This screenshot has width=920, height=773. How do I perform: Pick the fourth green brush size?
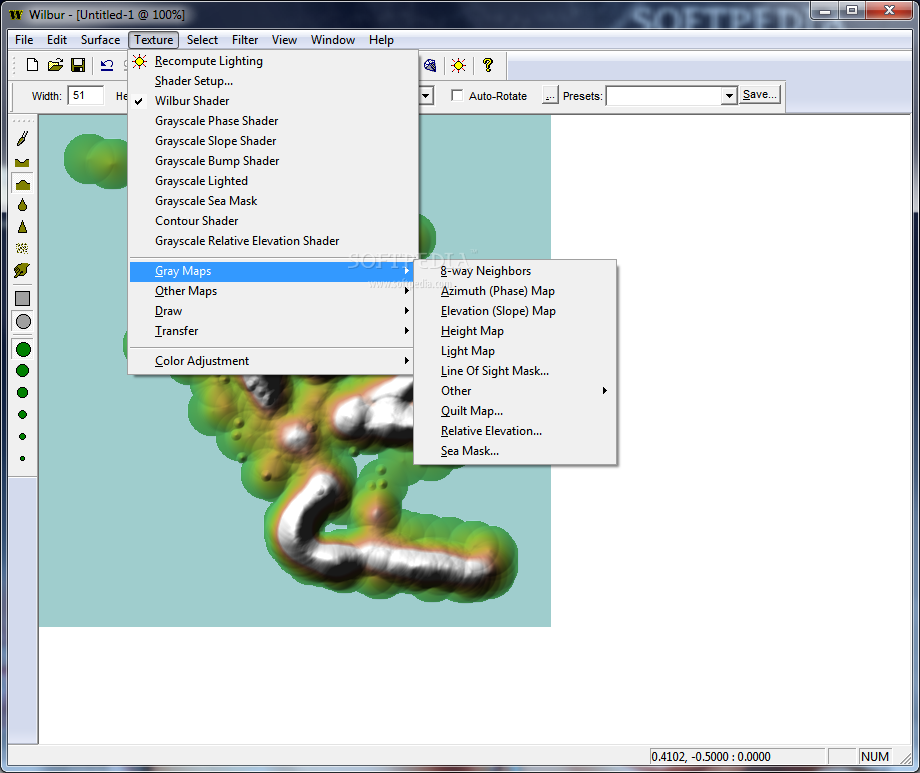click(23, 415)
